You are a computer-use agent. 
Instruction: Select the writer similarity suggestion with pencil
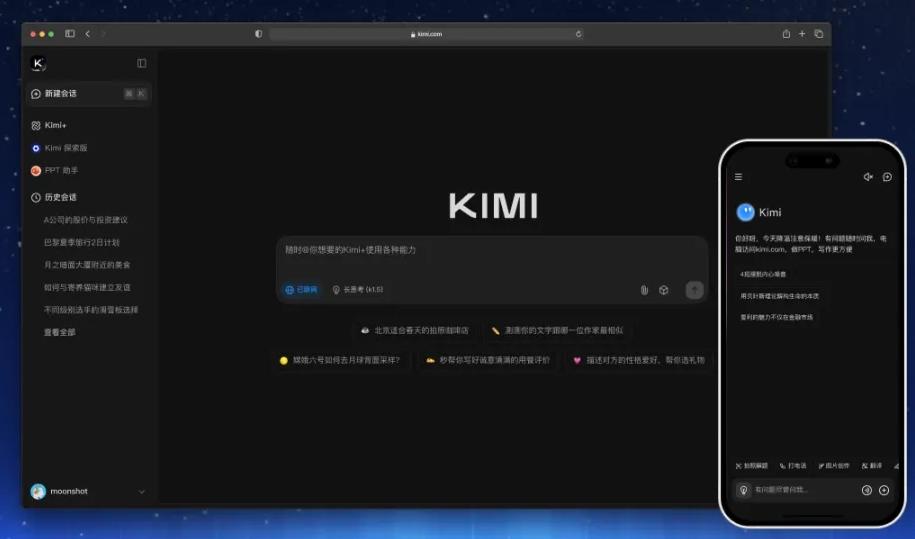(557, 330)
